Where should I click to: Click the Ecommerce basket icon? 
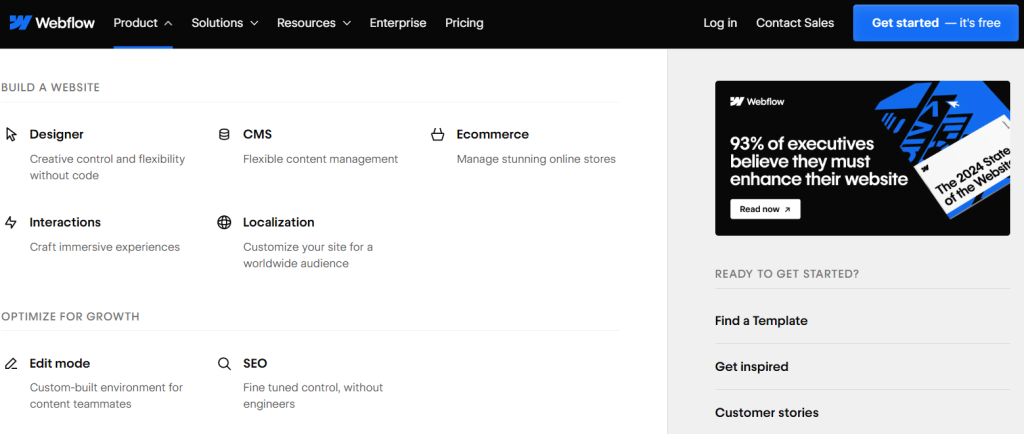pos(438,134)
